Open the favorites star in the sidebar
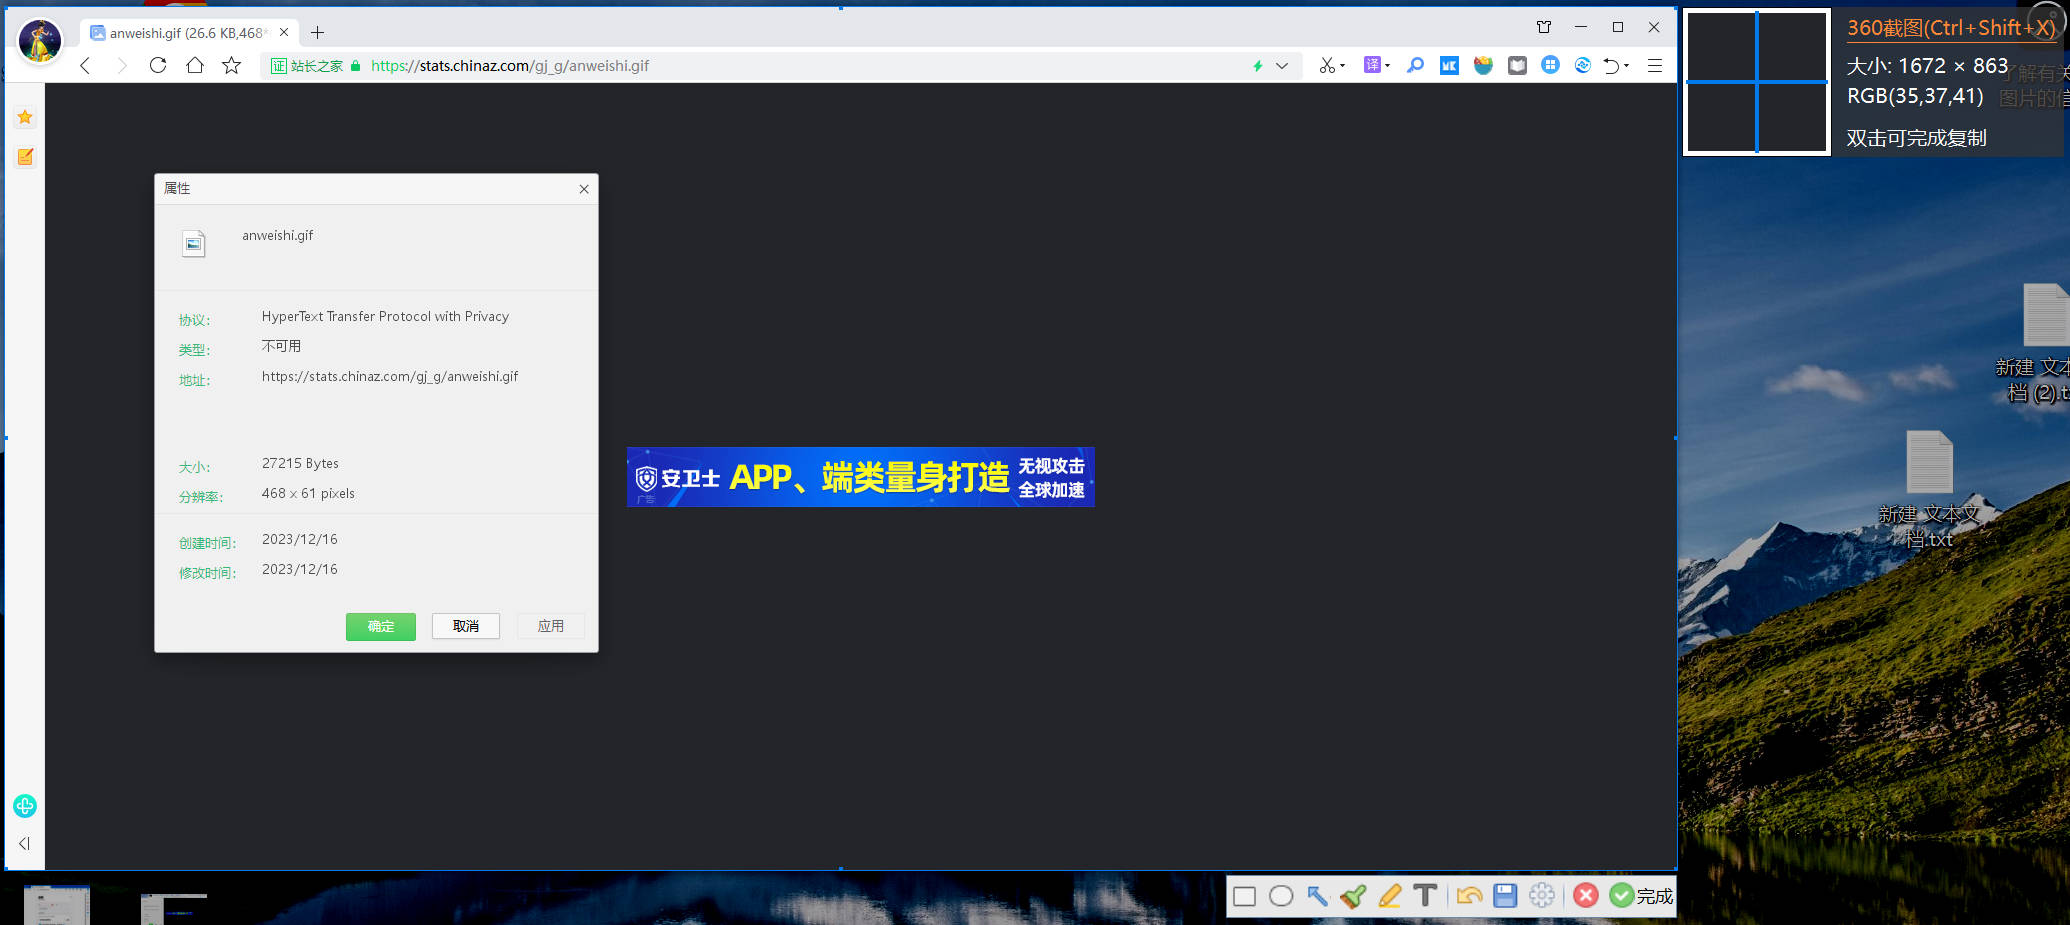This screenshot has width=2070, height=925. 25,118
